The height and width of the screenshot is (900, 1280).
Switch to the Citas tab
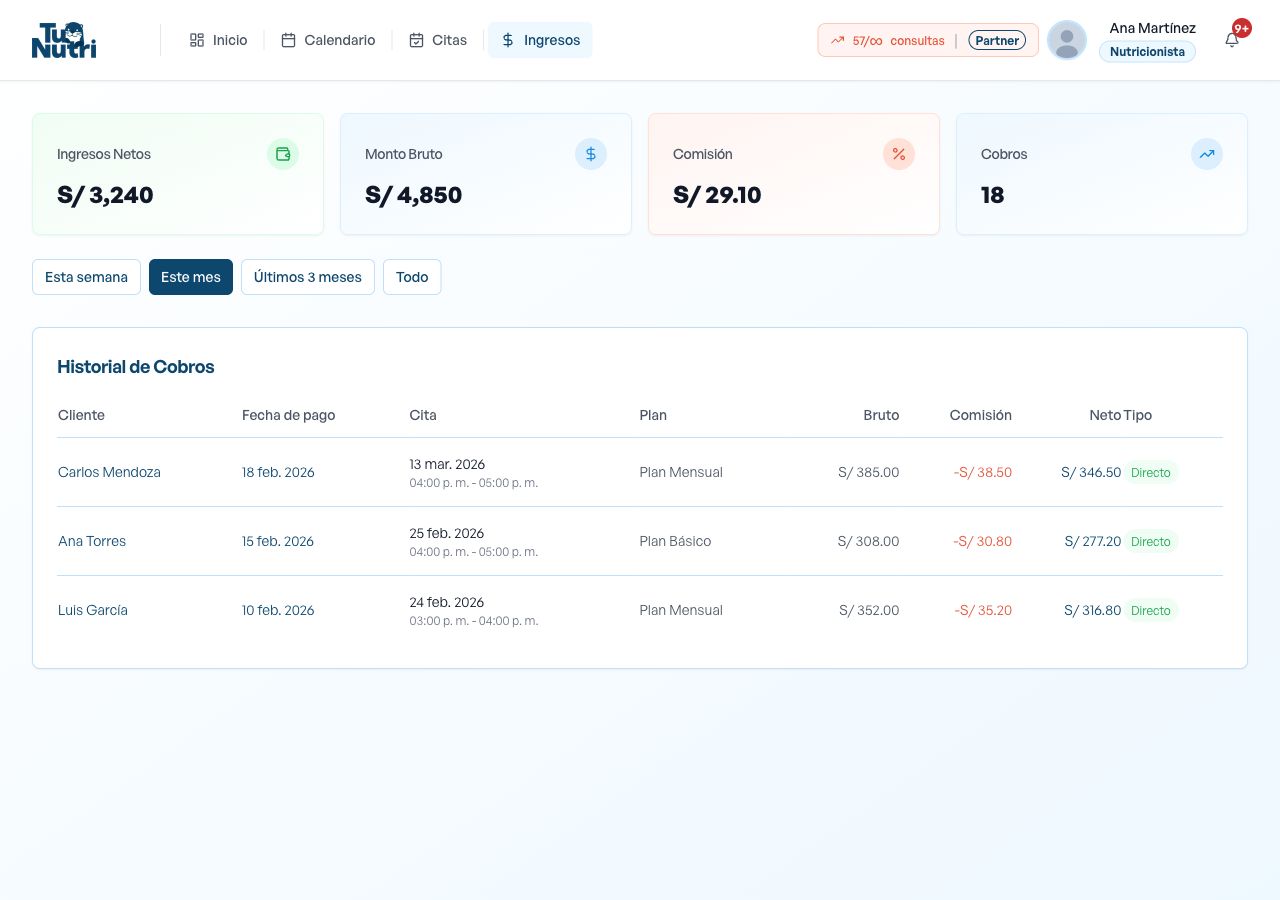point(438,40)
